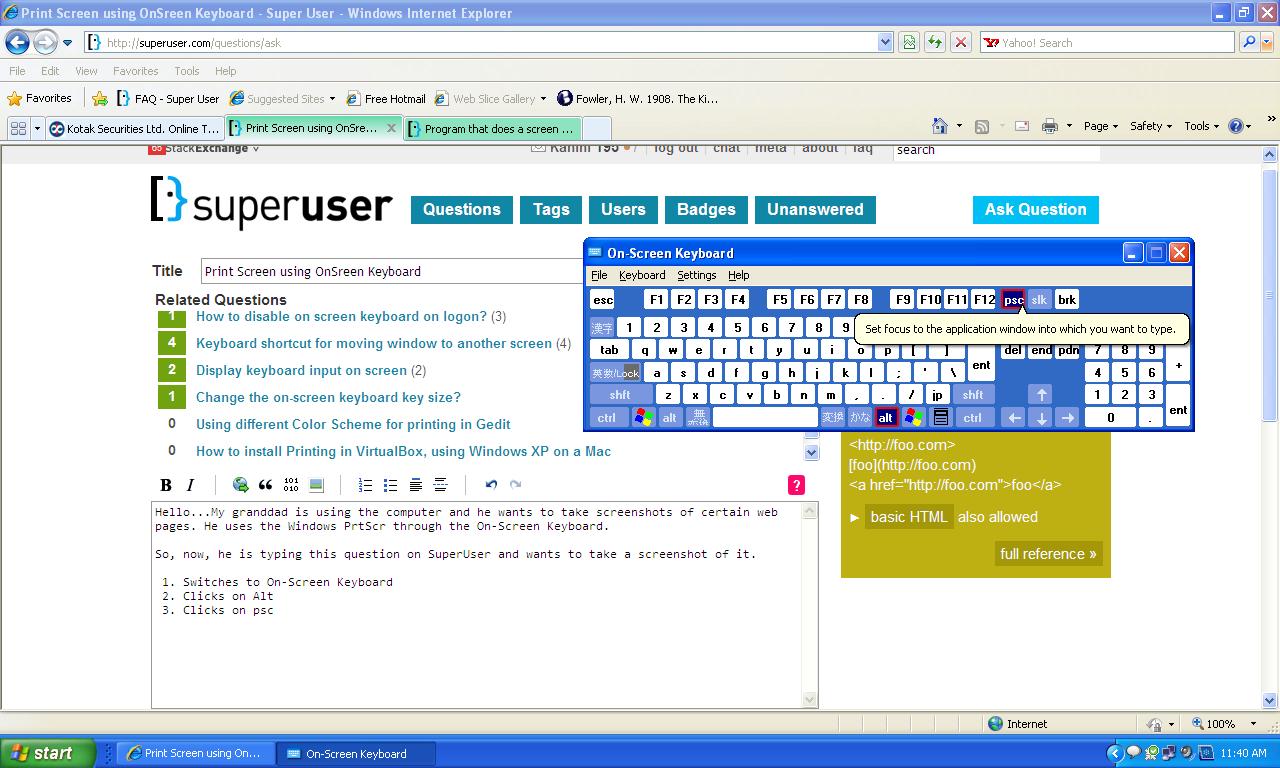Create a numbered list in the editor
Image resolution: width=1280 pixels, height=768 pixels.
pyautogui.click(x=367, y=485)
